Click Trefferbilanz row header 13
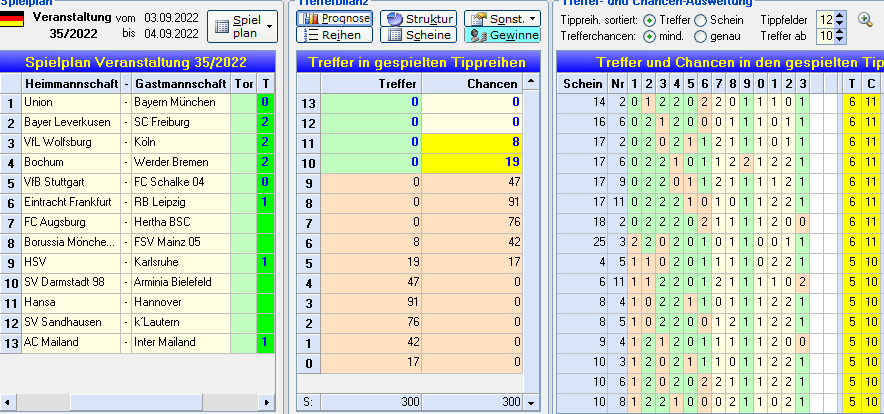884x414 pixels. (309, 104)
